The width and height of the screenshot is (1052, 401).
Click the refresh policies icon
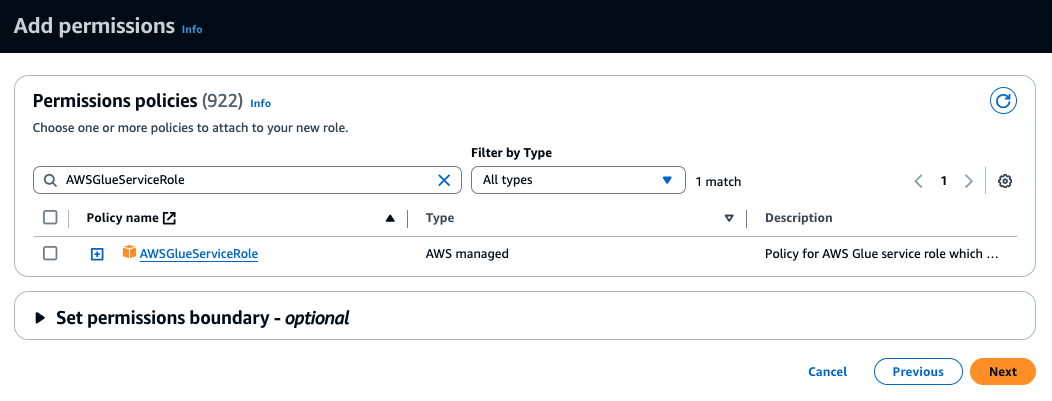1003,100
